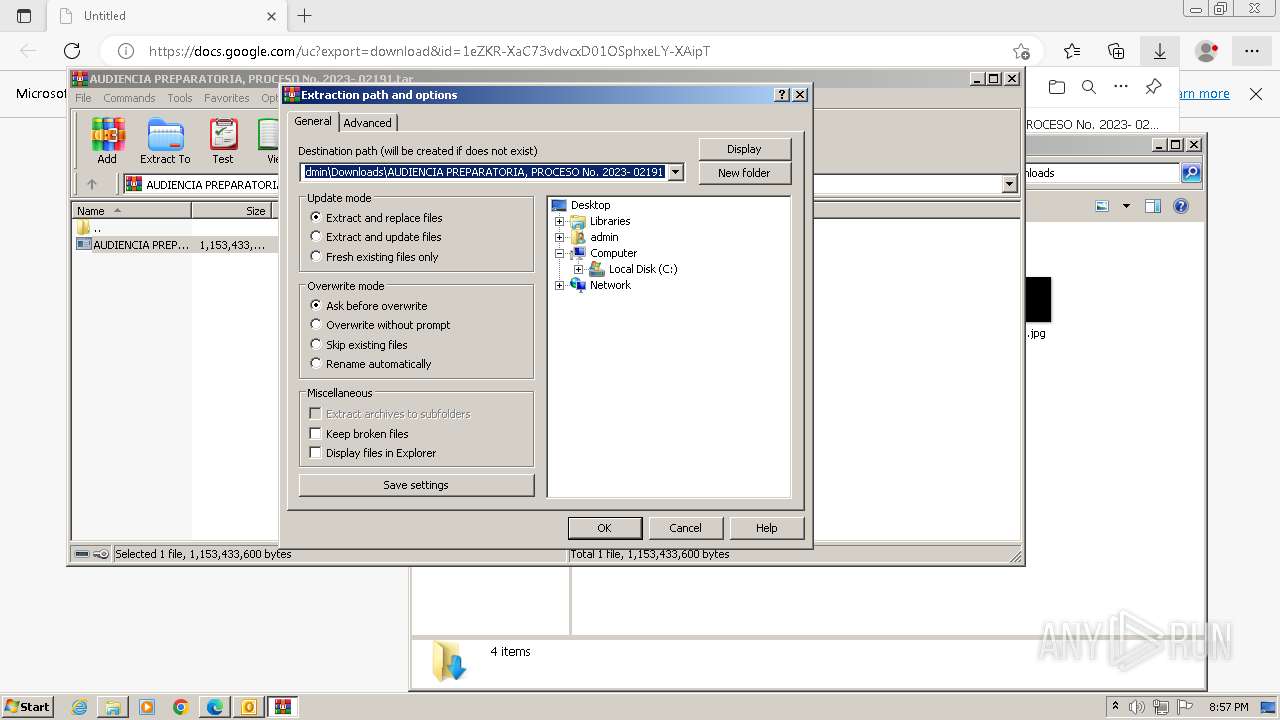1280x720 pixels.
Task: Click the Name column header in WinRAR
Action: pyautogui.click(x=131, y=211)
